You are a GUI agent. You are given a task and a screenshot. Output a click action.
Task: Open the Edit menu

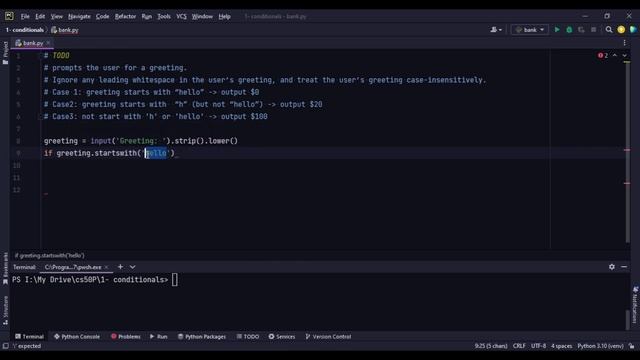click(40, 16)
